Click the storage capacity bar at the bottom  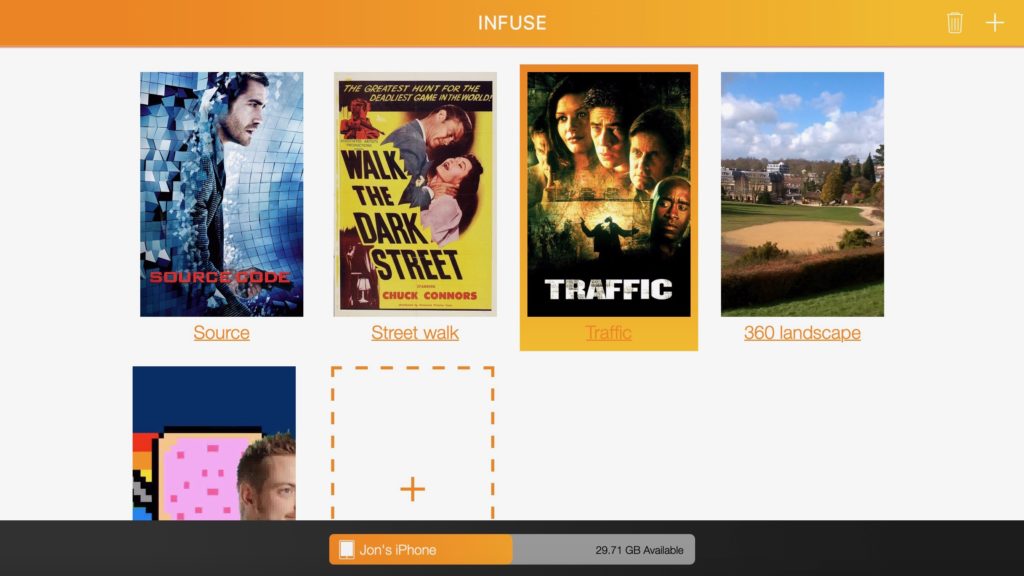510,549
